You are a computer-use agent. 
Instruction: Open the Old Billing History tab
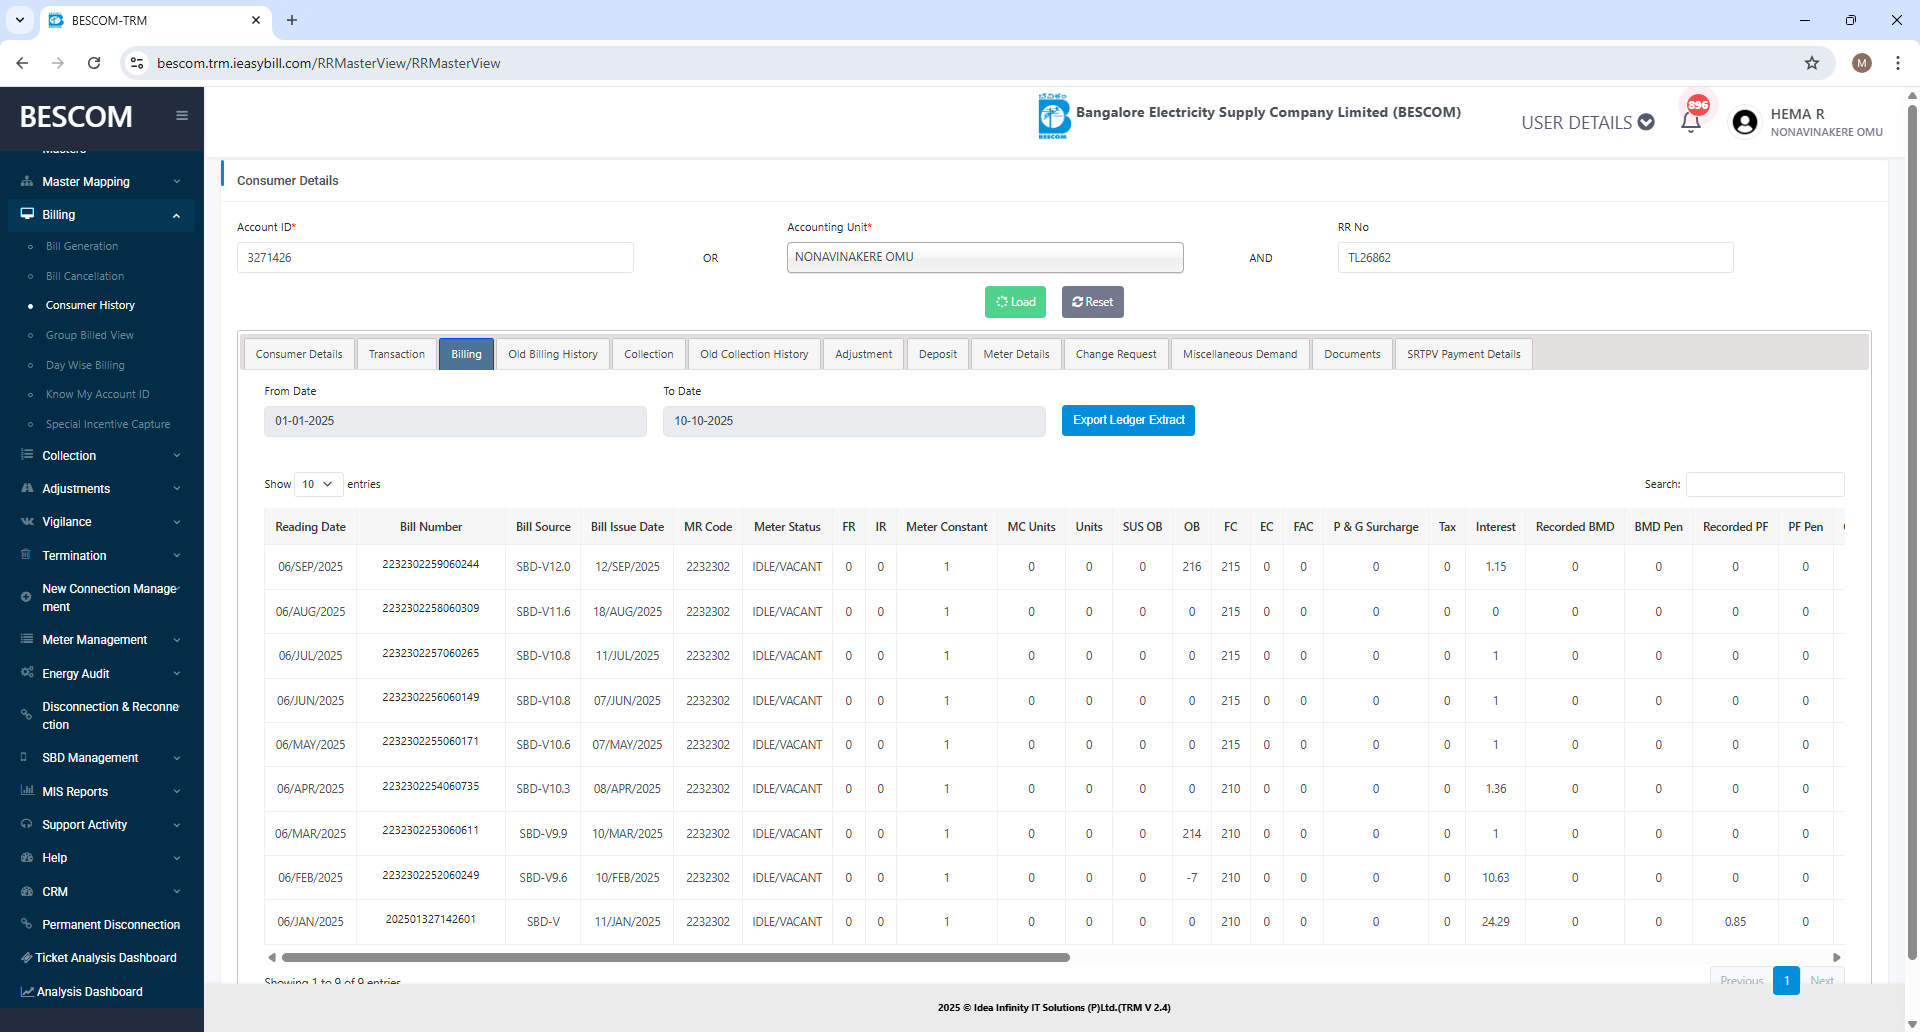click(552, 354)
